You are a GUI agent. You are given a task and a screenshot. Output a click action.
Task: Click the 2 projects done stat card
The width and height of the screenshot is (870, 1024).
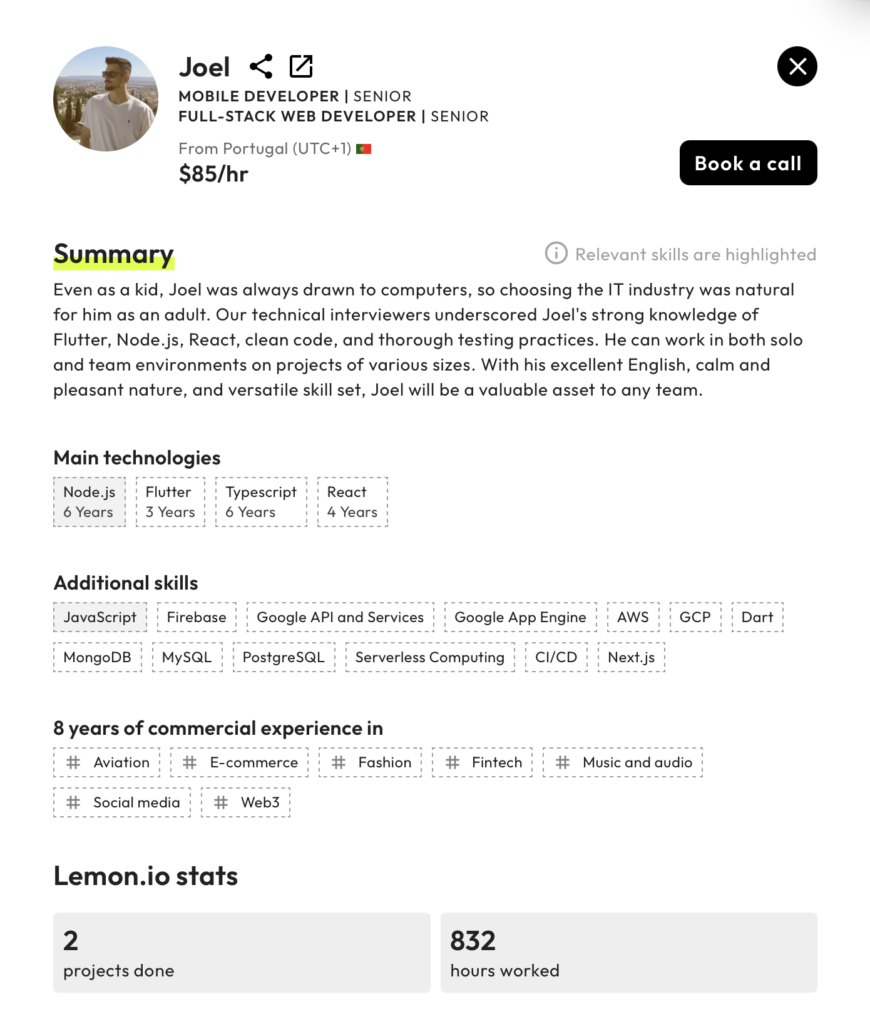pyautogui.click(x=241, y=952)
